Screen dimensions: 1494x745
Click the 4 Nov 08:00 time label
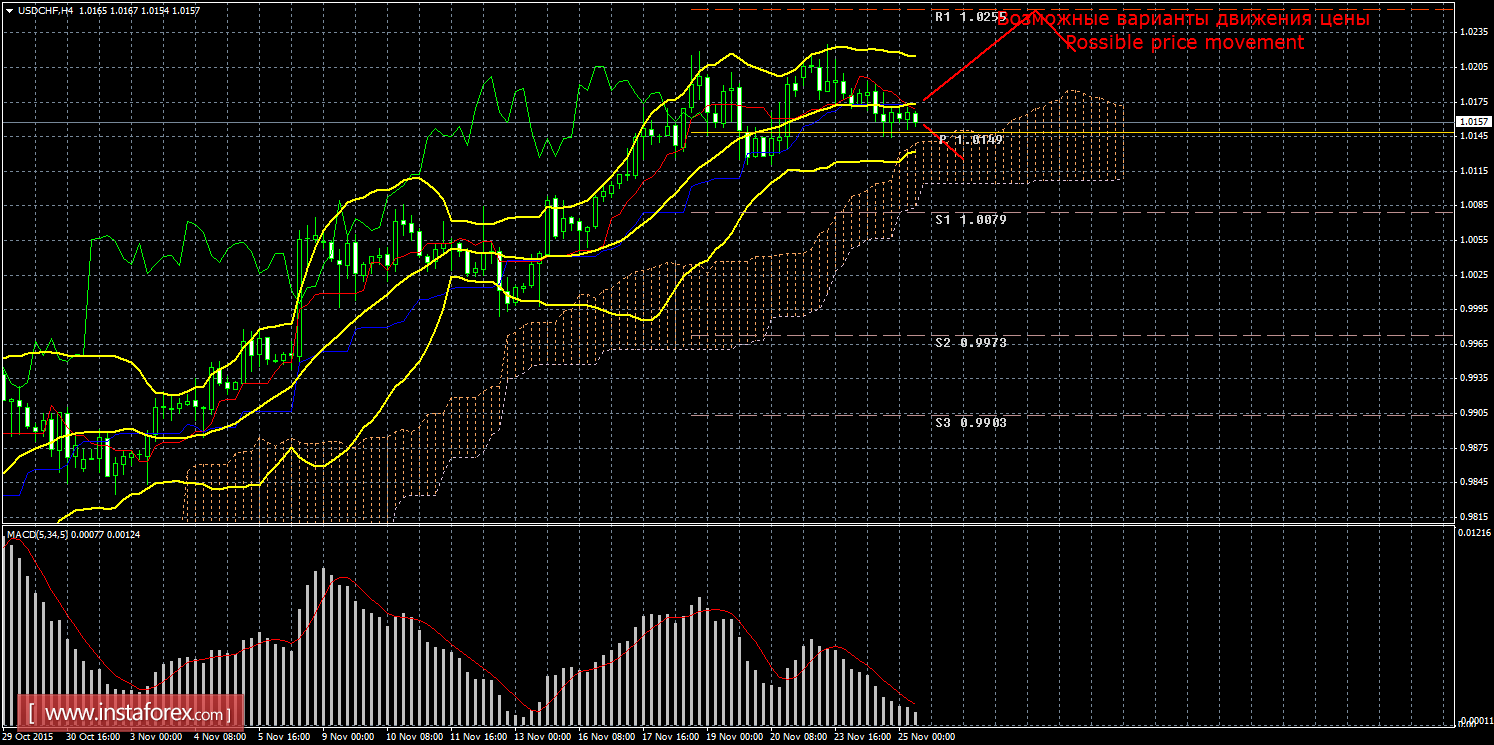click(220, 737)
